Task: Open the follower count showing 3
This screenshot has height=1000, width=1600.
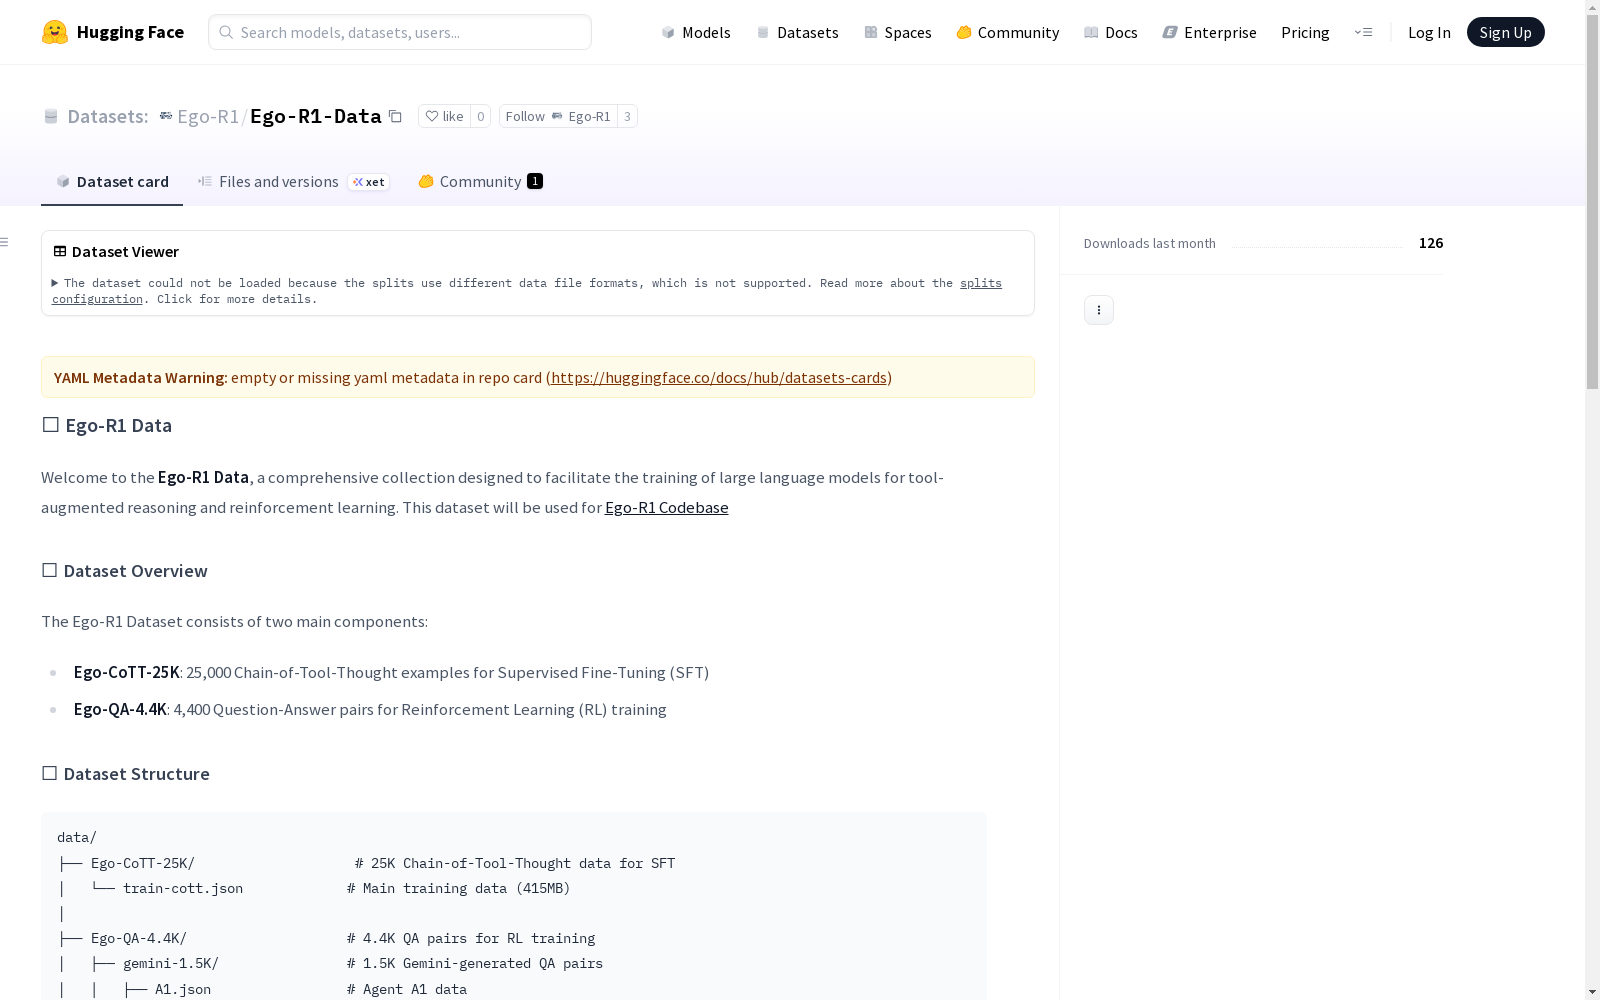Action: pos(627,116)
